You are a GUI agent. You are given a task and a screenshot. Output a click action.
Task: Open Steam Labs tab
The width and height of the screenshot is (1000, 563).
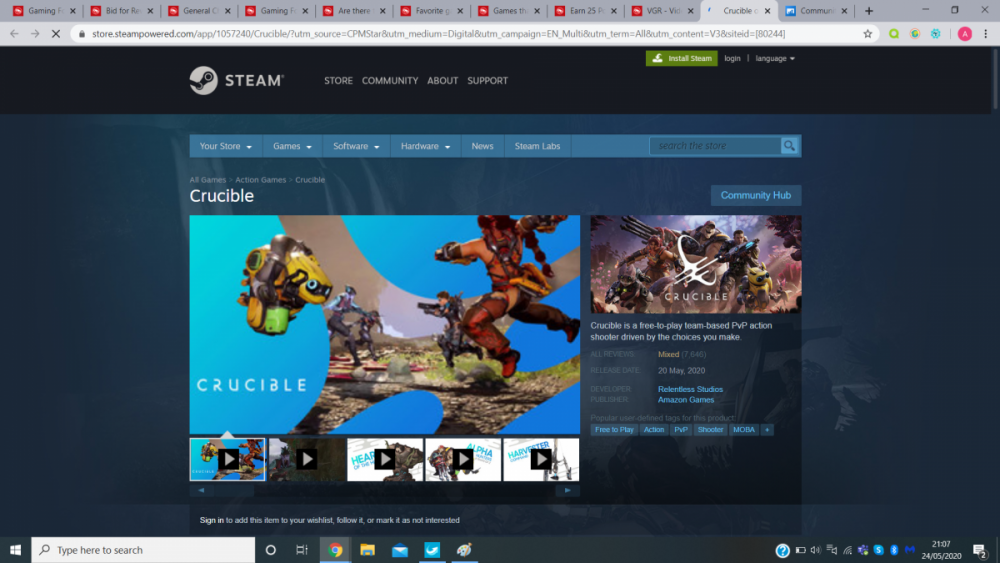[538, 146]
